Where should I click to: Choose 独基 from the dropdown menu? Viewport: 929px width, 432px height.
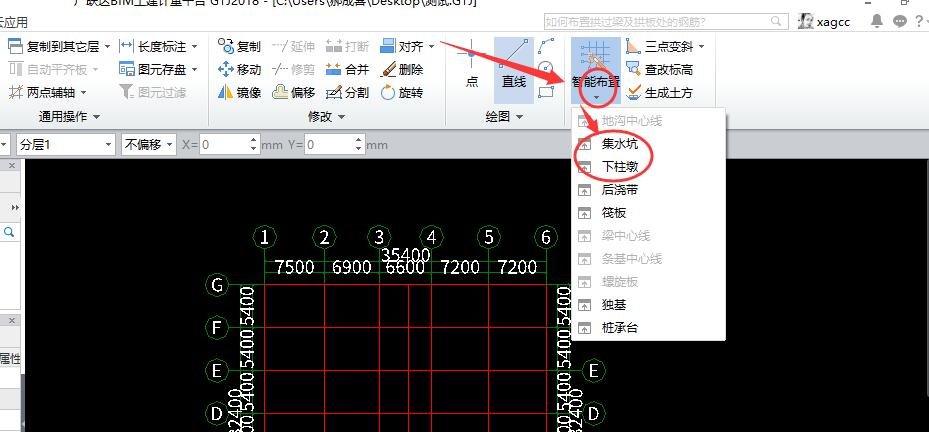[x=648, y=305]
